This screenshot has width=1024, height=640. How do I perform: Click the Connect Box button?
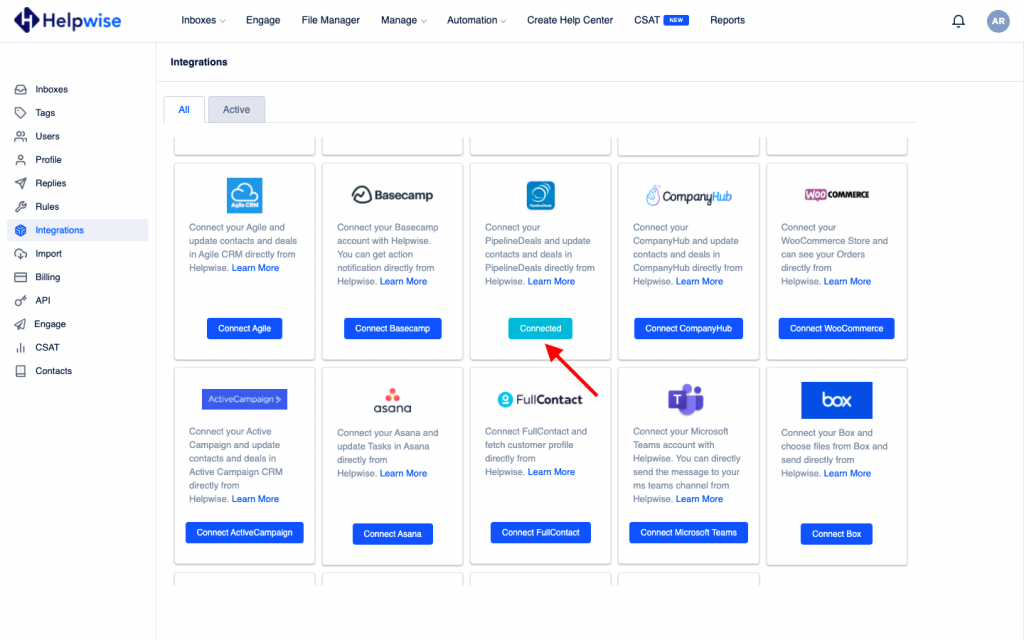[x=837, y=534]
